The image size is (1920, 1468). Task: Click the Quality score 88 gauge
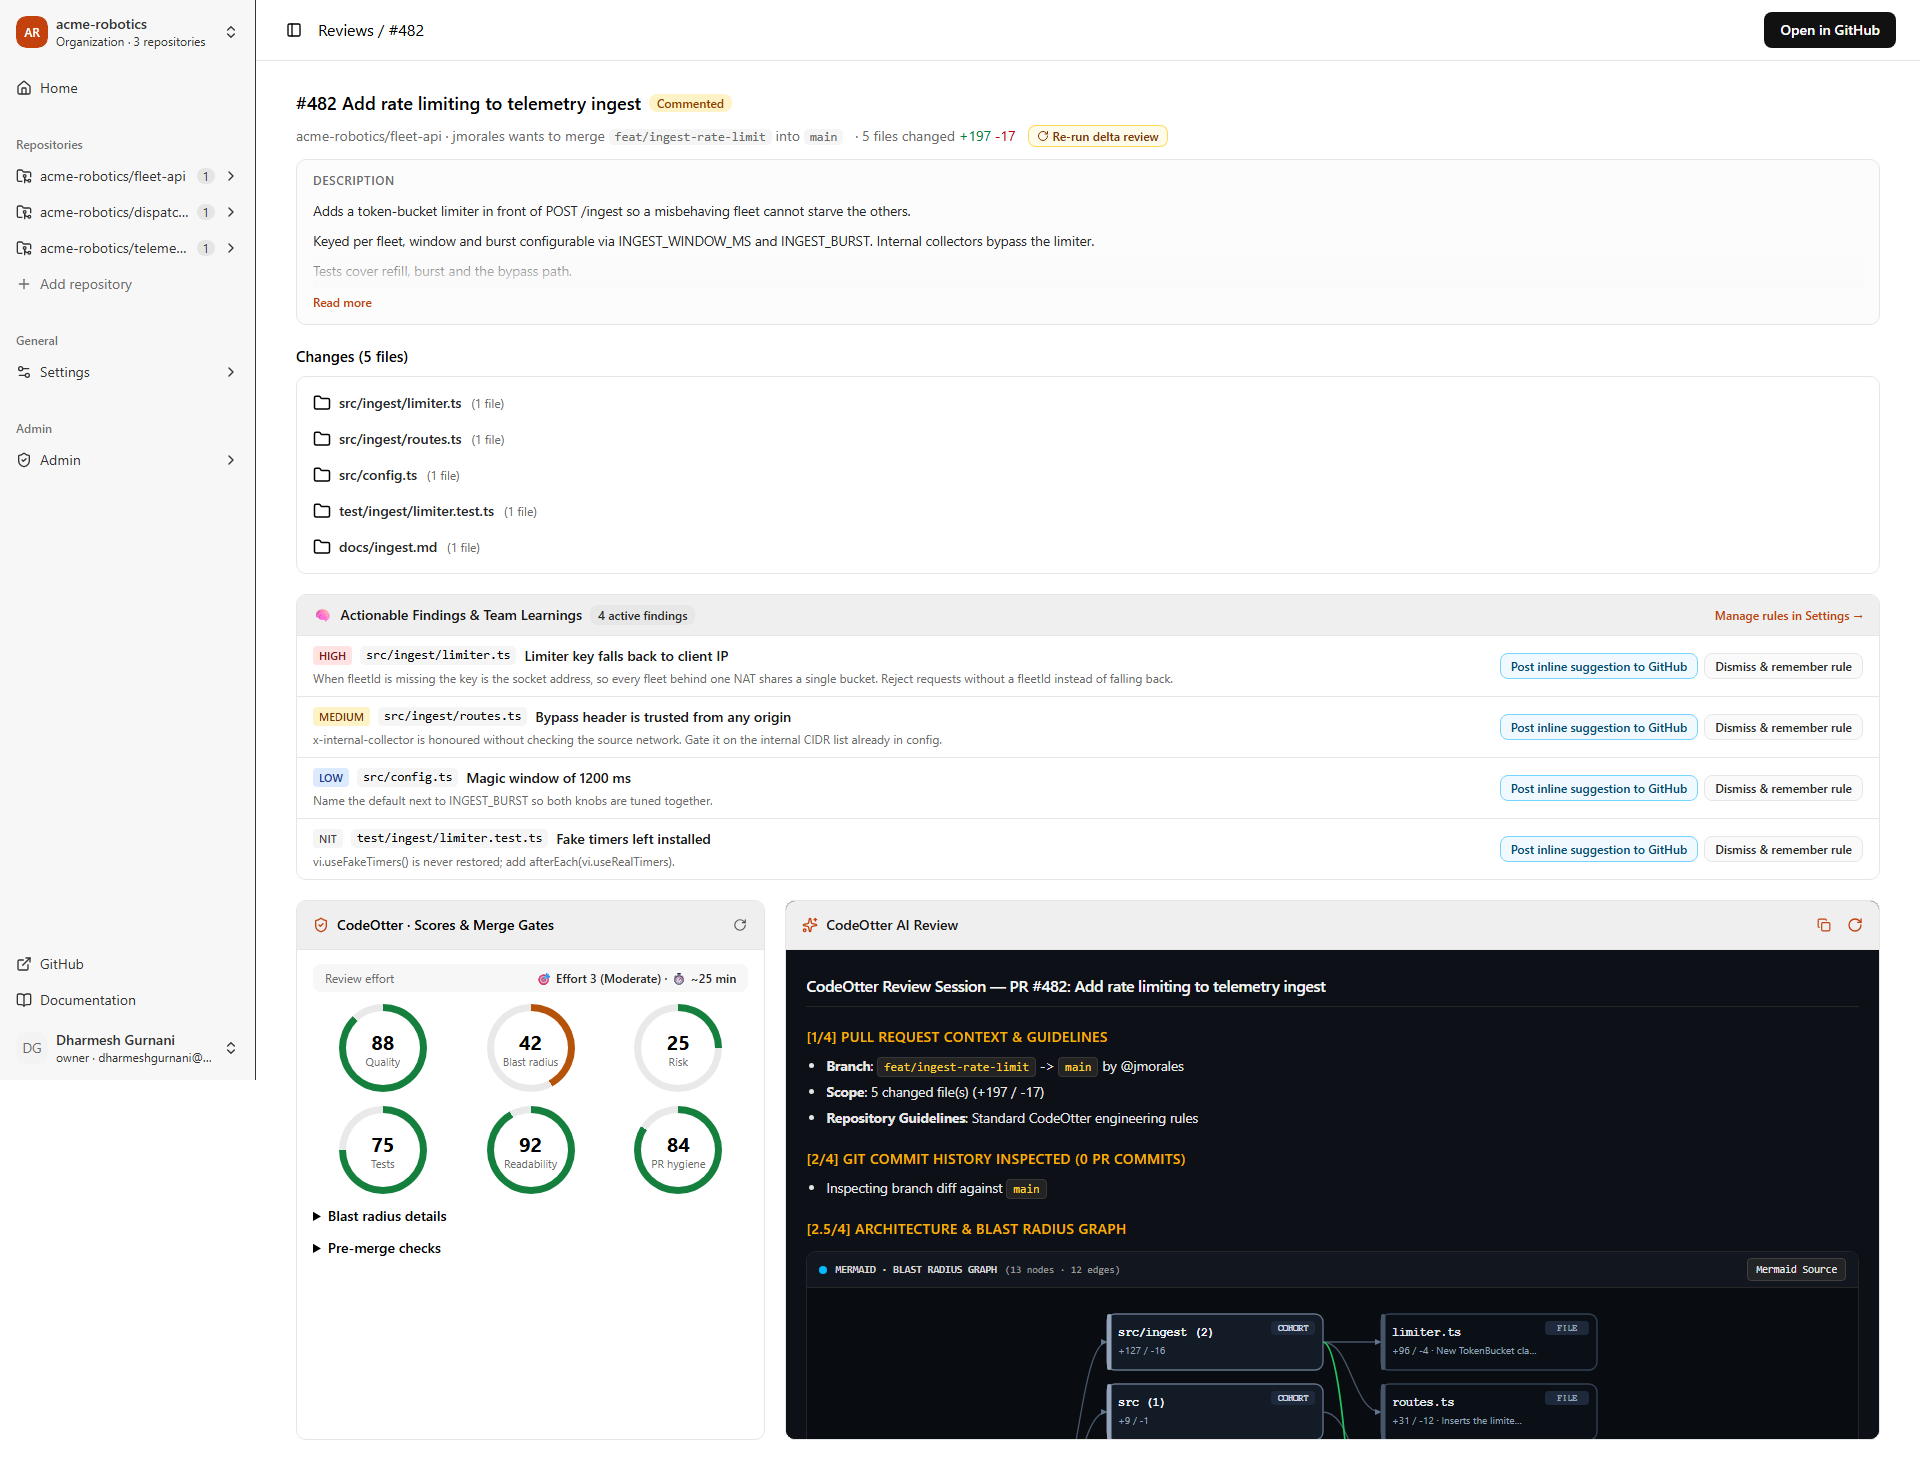pos(382,1048)
